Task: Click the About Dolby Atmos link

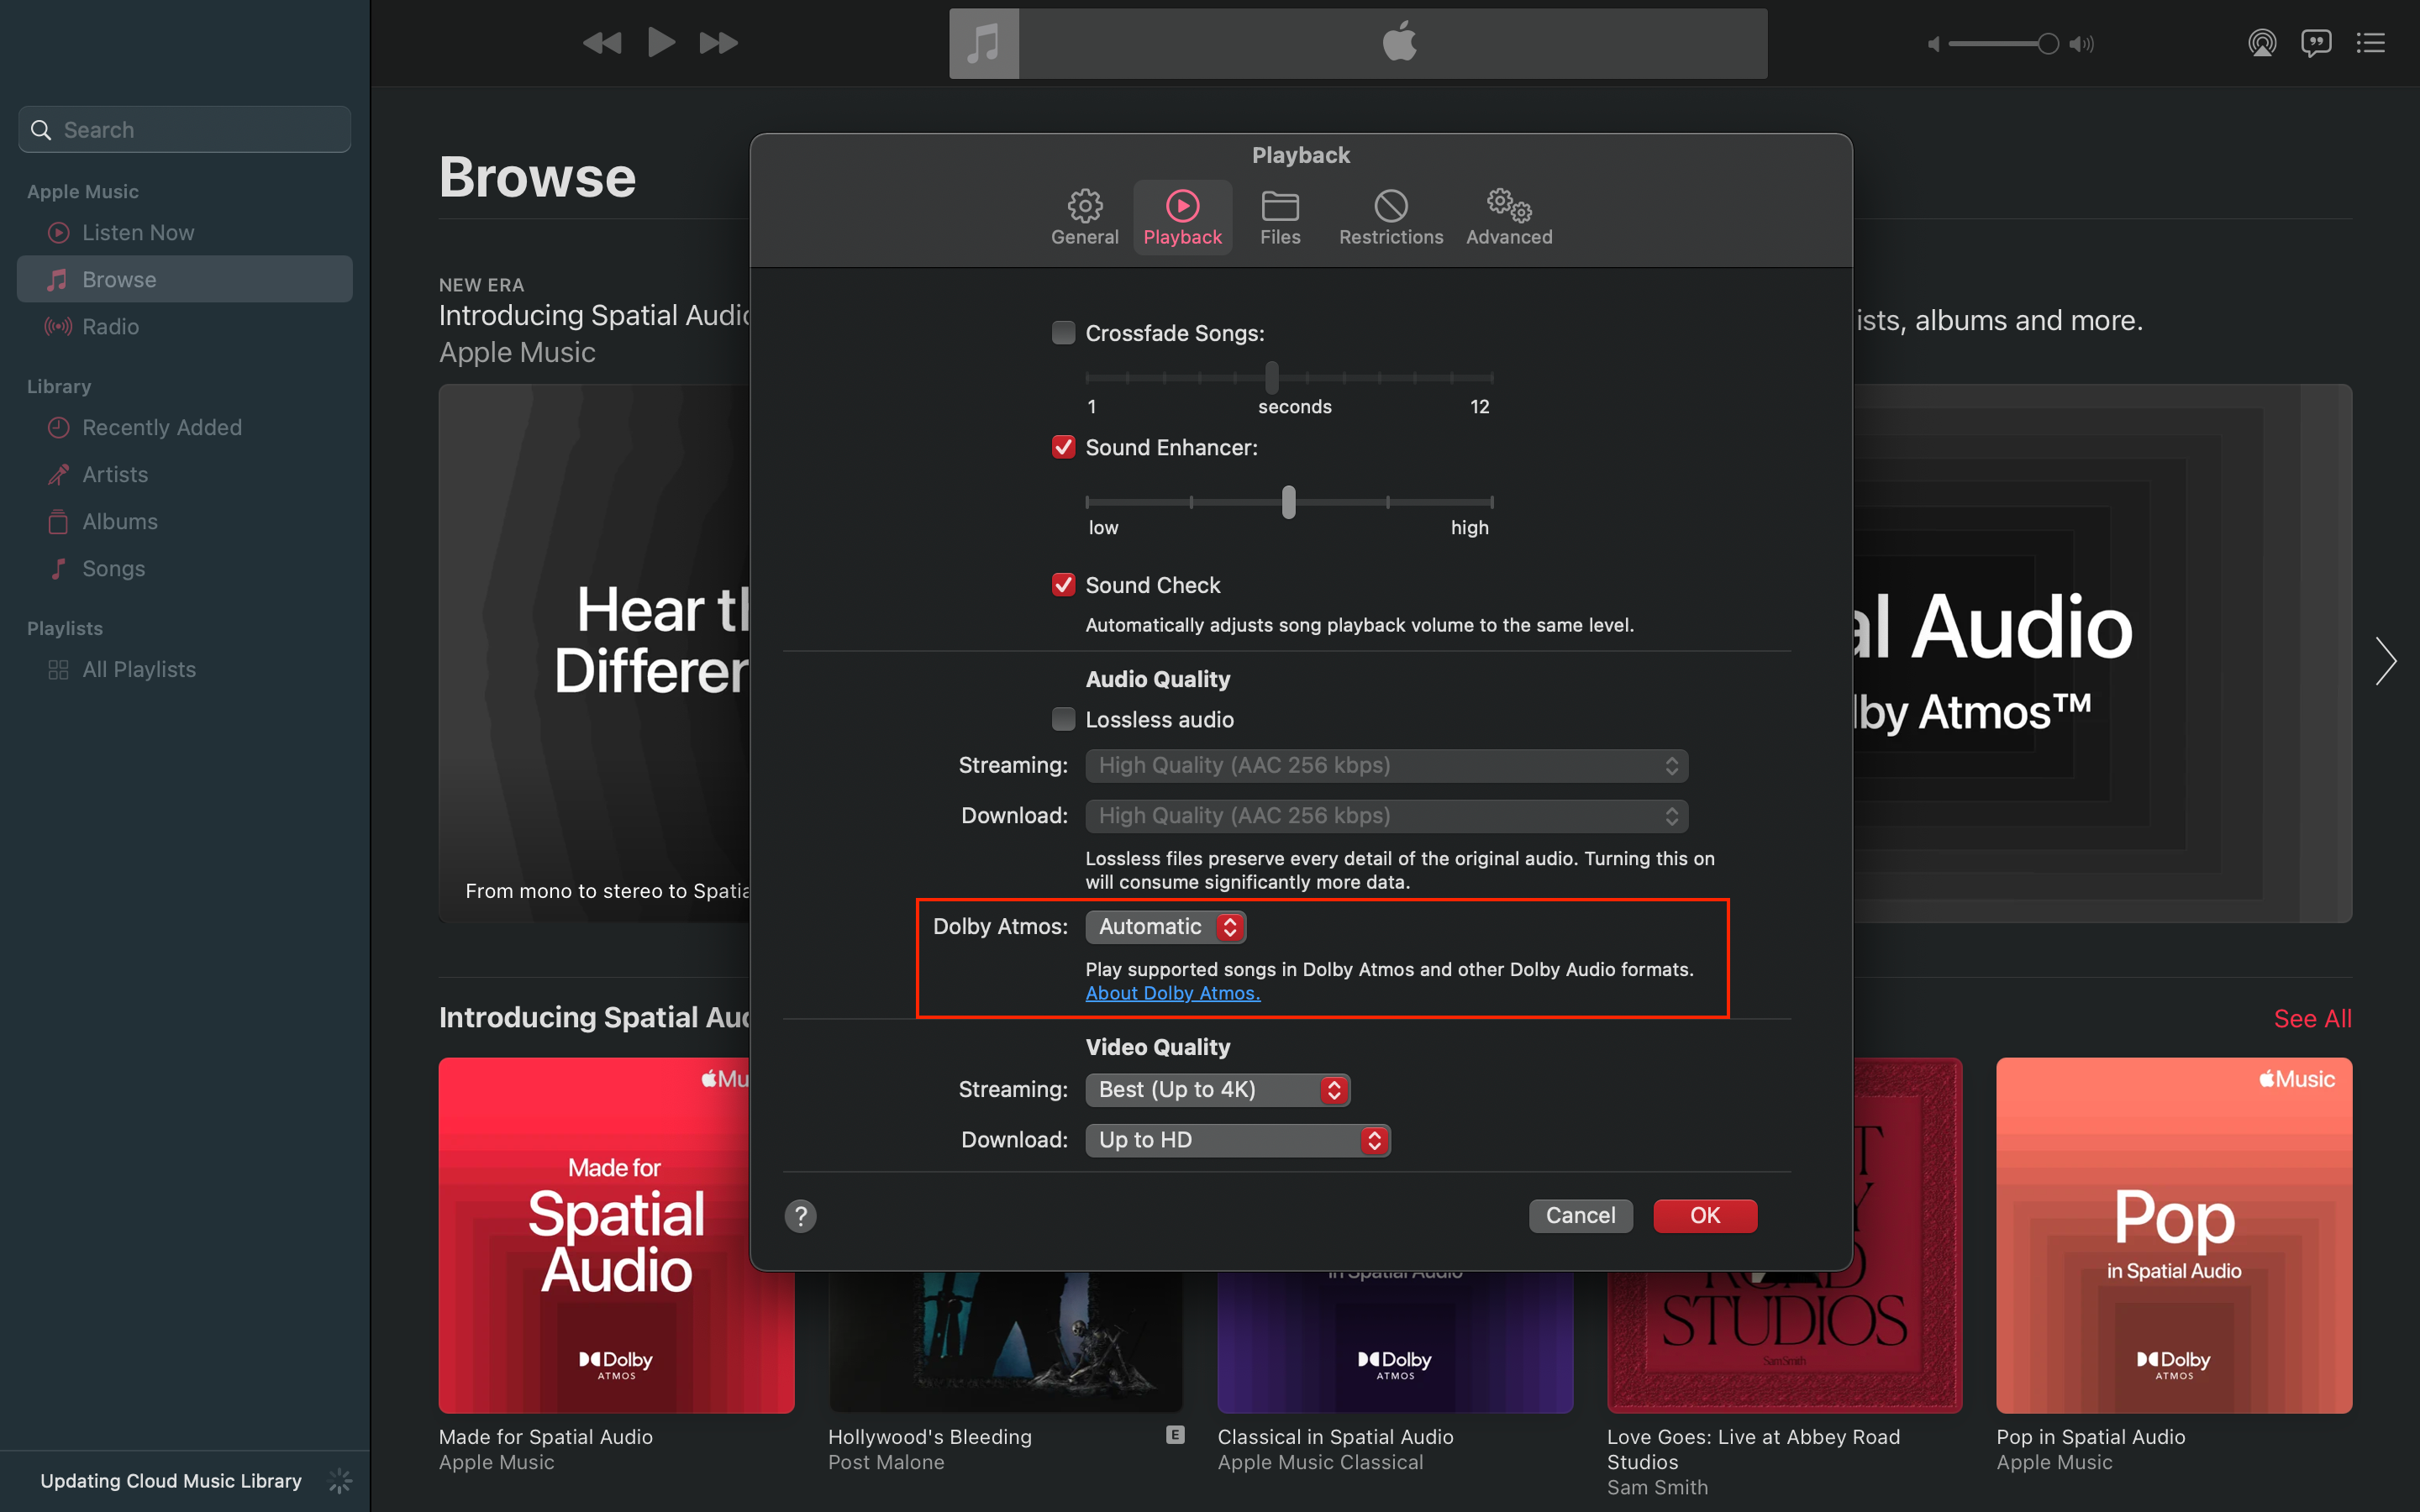Action: [x=1171, y=991]
